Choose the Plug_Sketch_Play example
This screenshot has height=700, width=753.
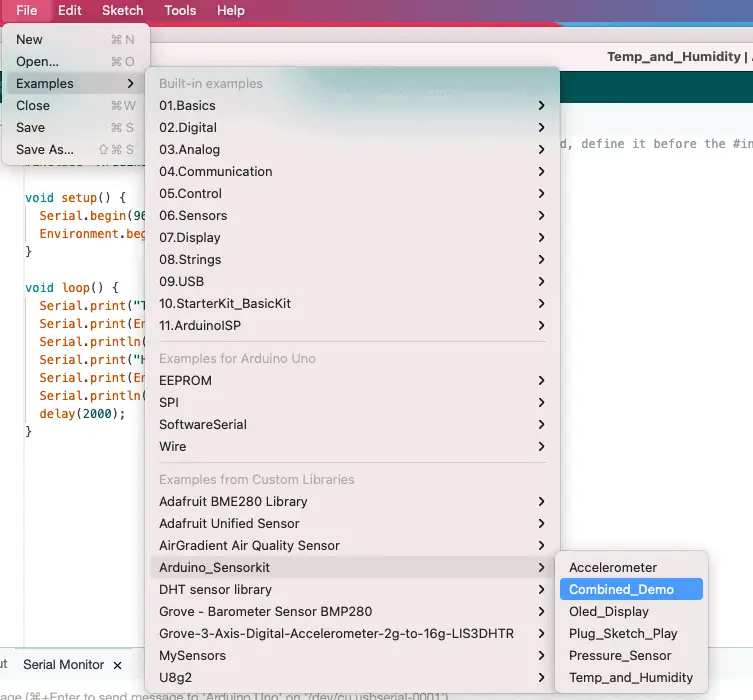click(623, 633)
